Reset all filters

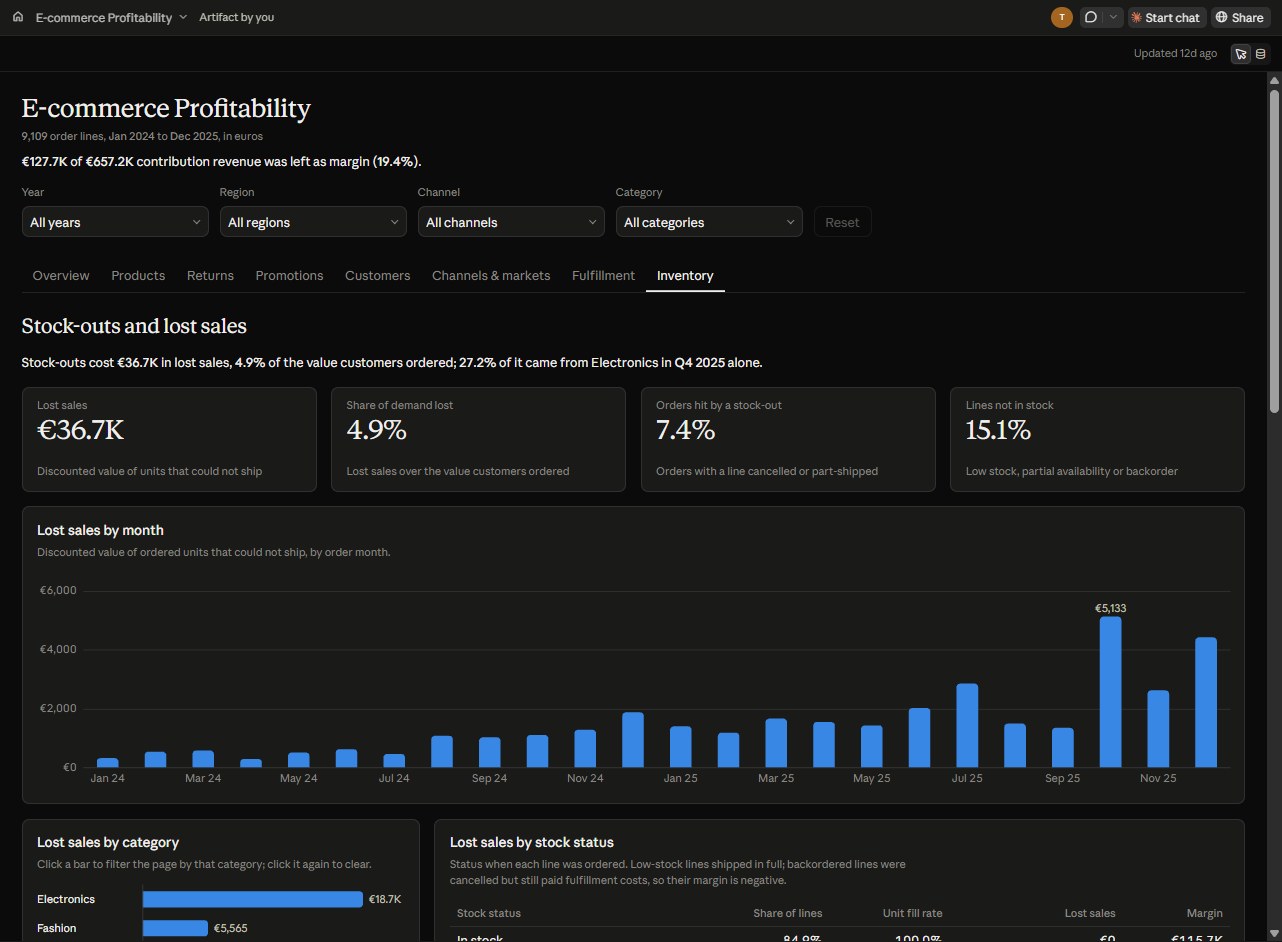[x=842, y=222]
